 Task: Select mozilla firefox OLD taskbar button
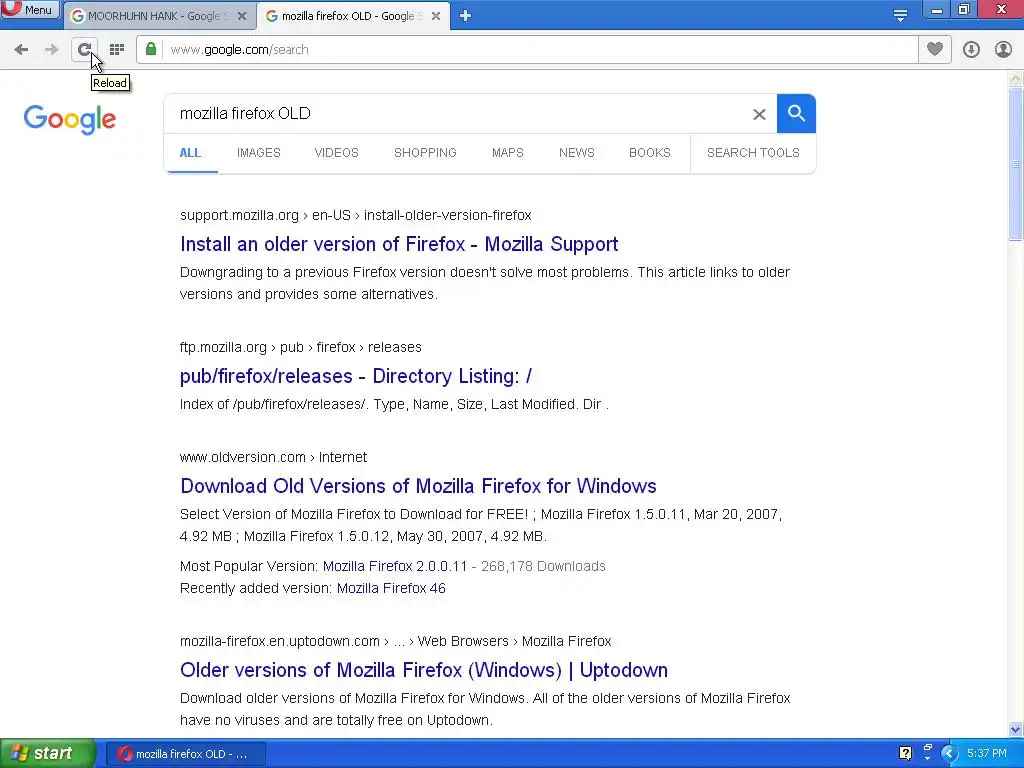point(185,754)
